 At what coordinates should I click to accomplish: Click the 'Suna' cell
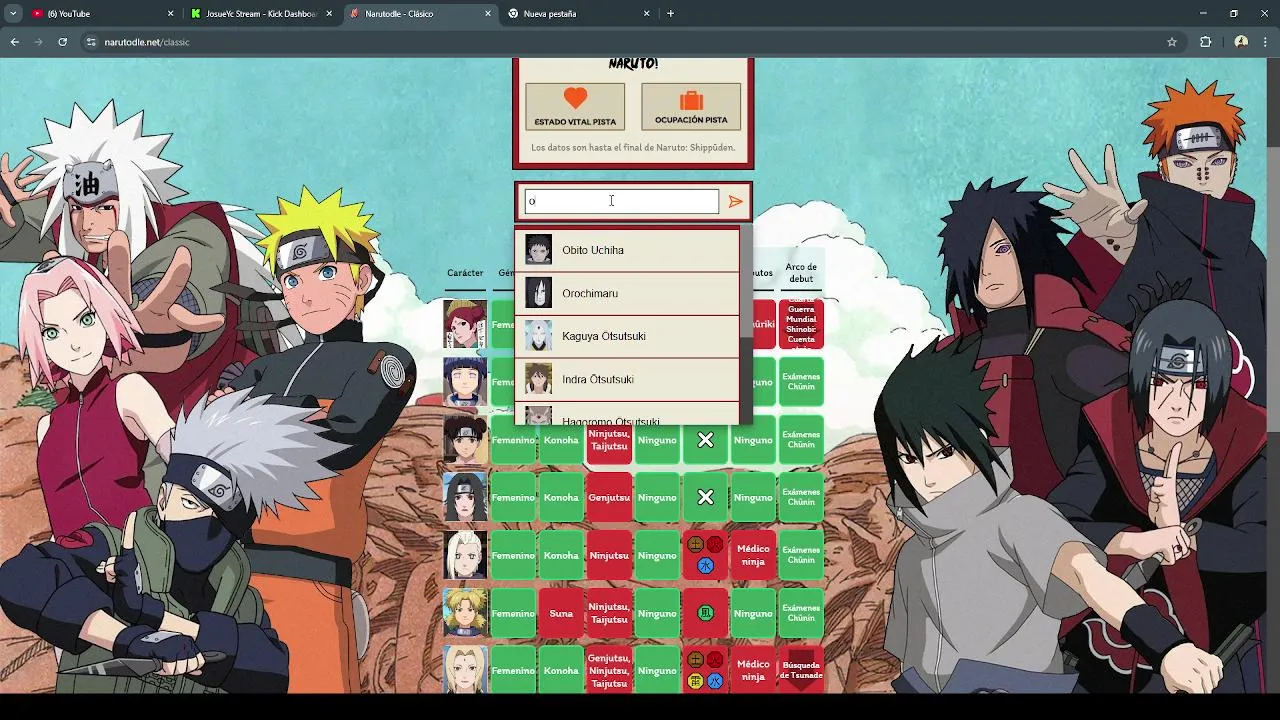(561, 613)
